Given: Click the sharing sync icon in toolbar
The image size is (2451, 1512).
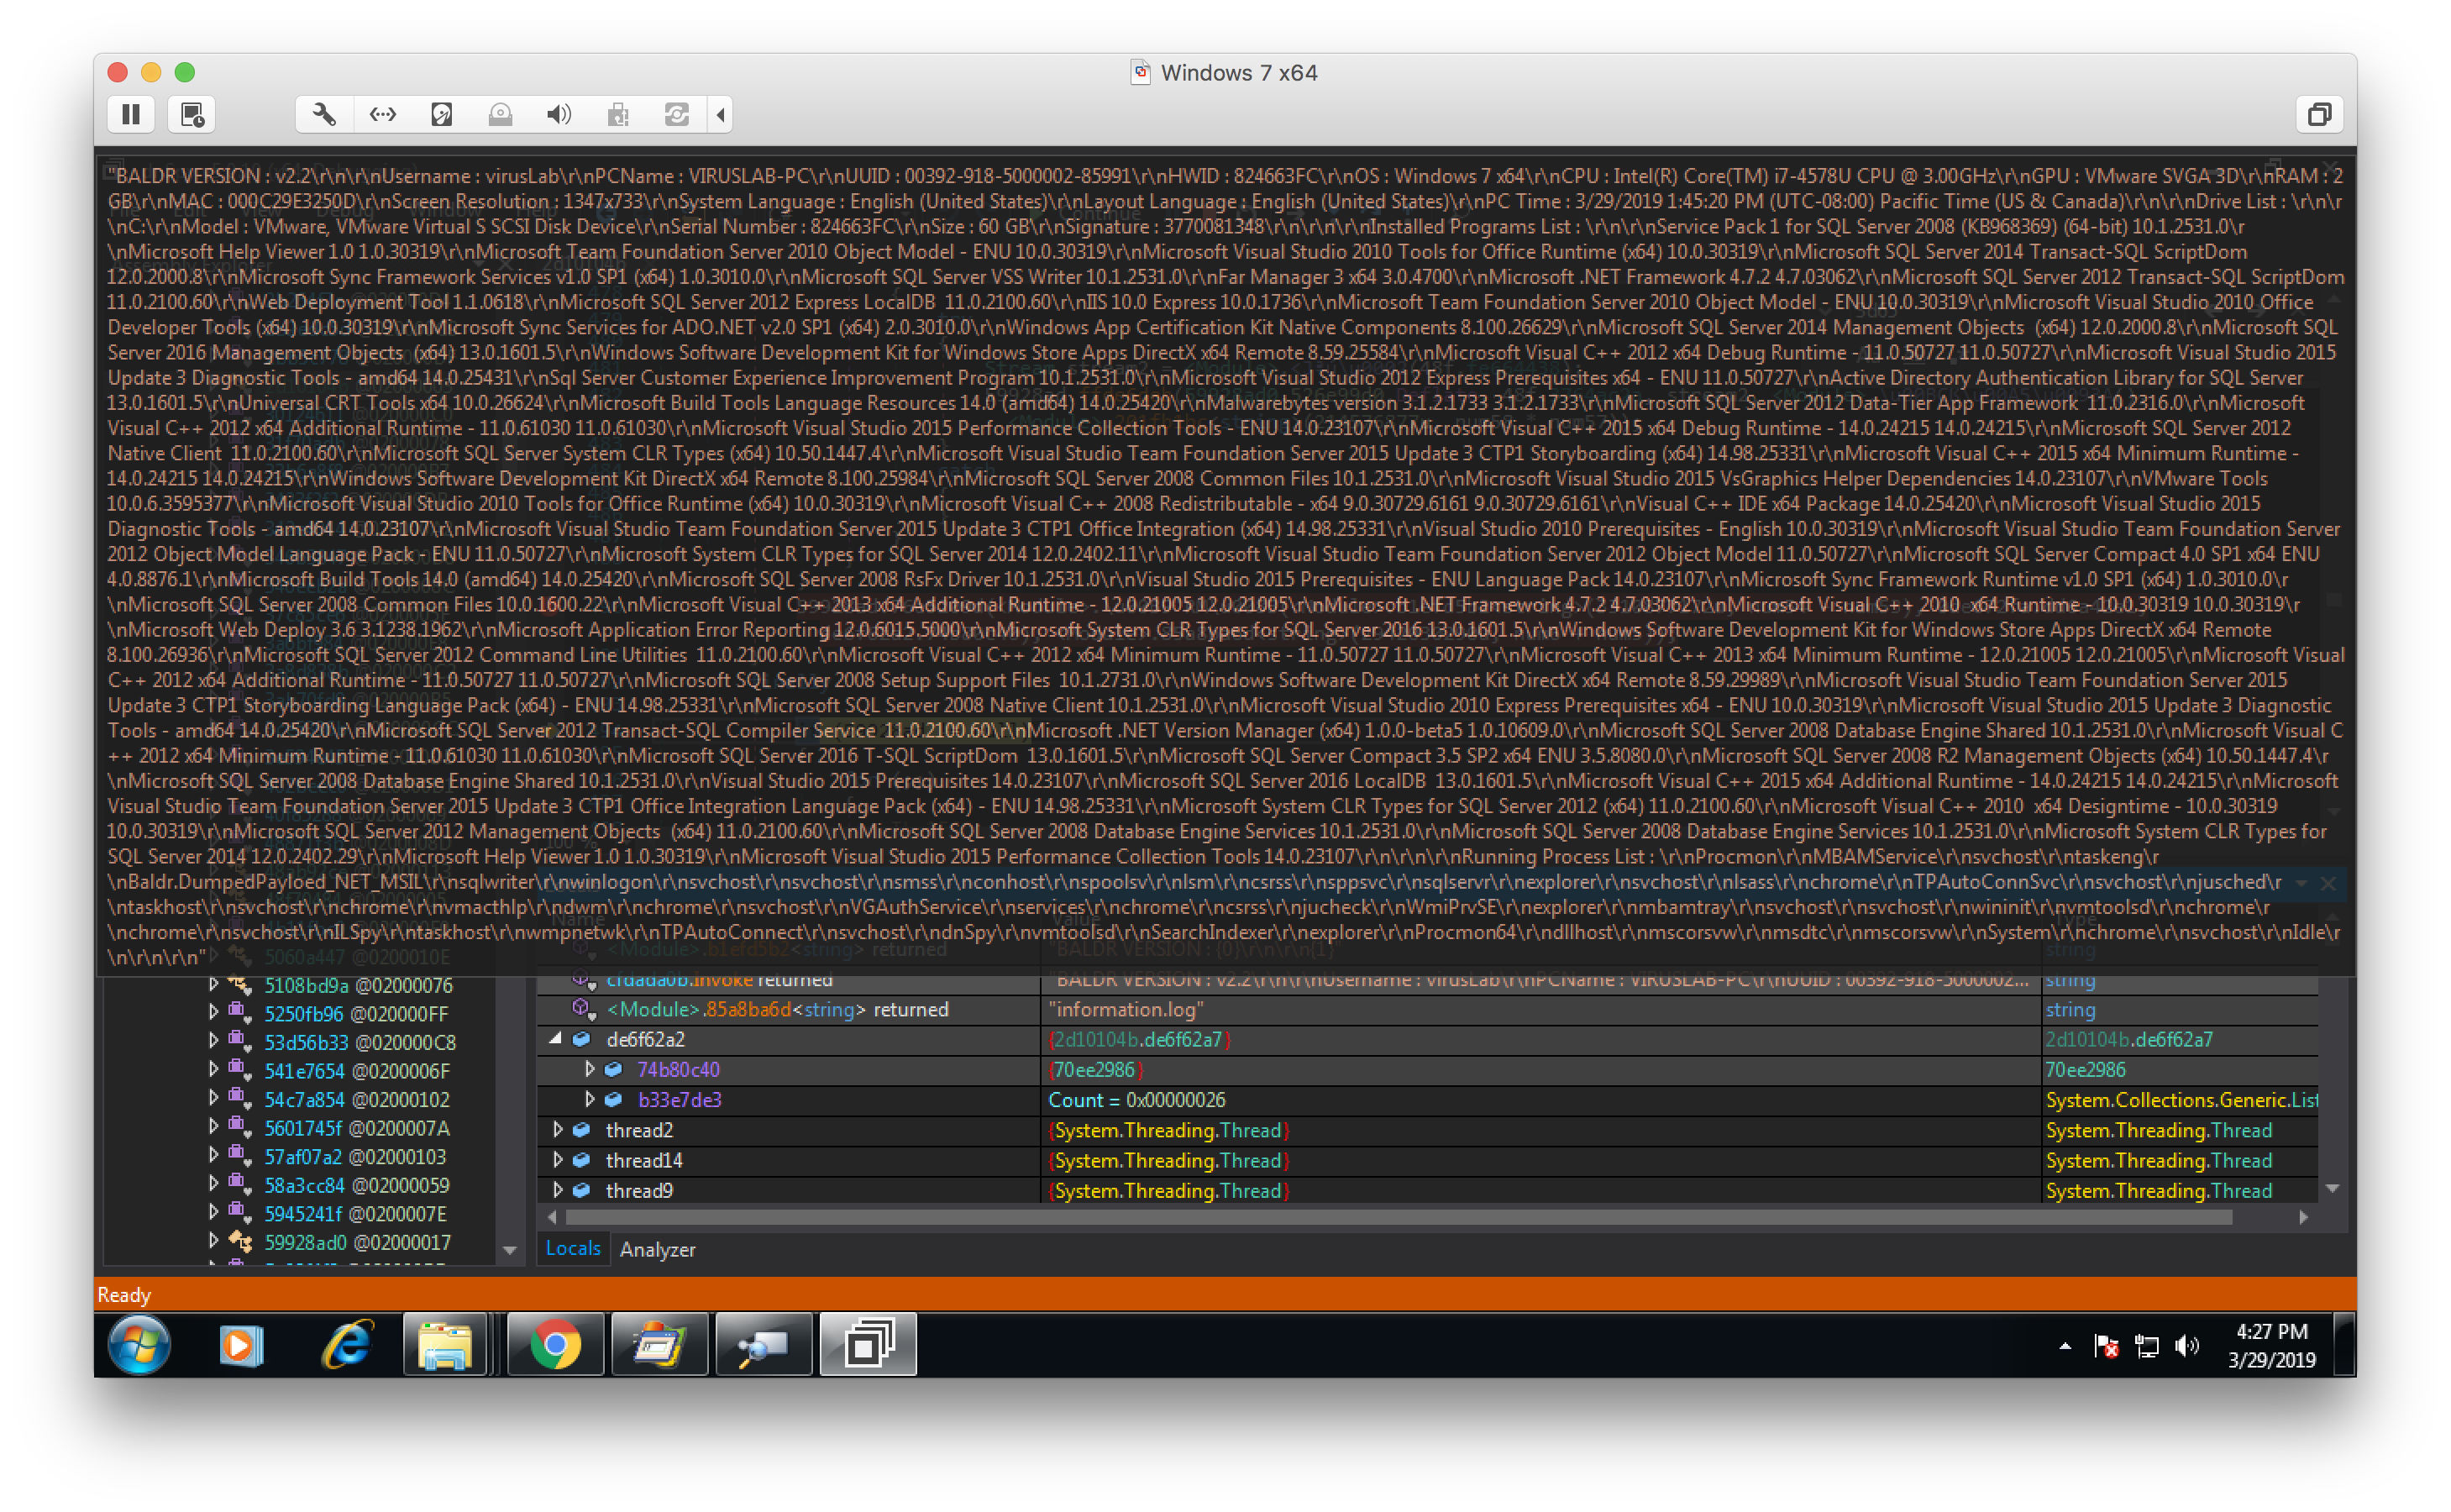Looking at the screenshot, I should tap(677, 114).
